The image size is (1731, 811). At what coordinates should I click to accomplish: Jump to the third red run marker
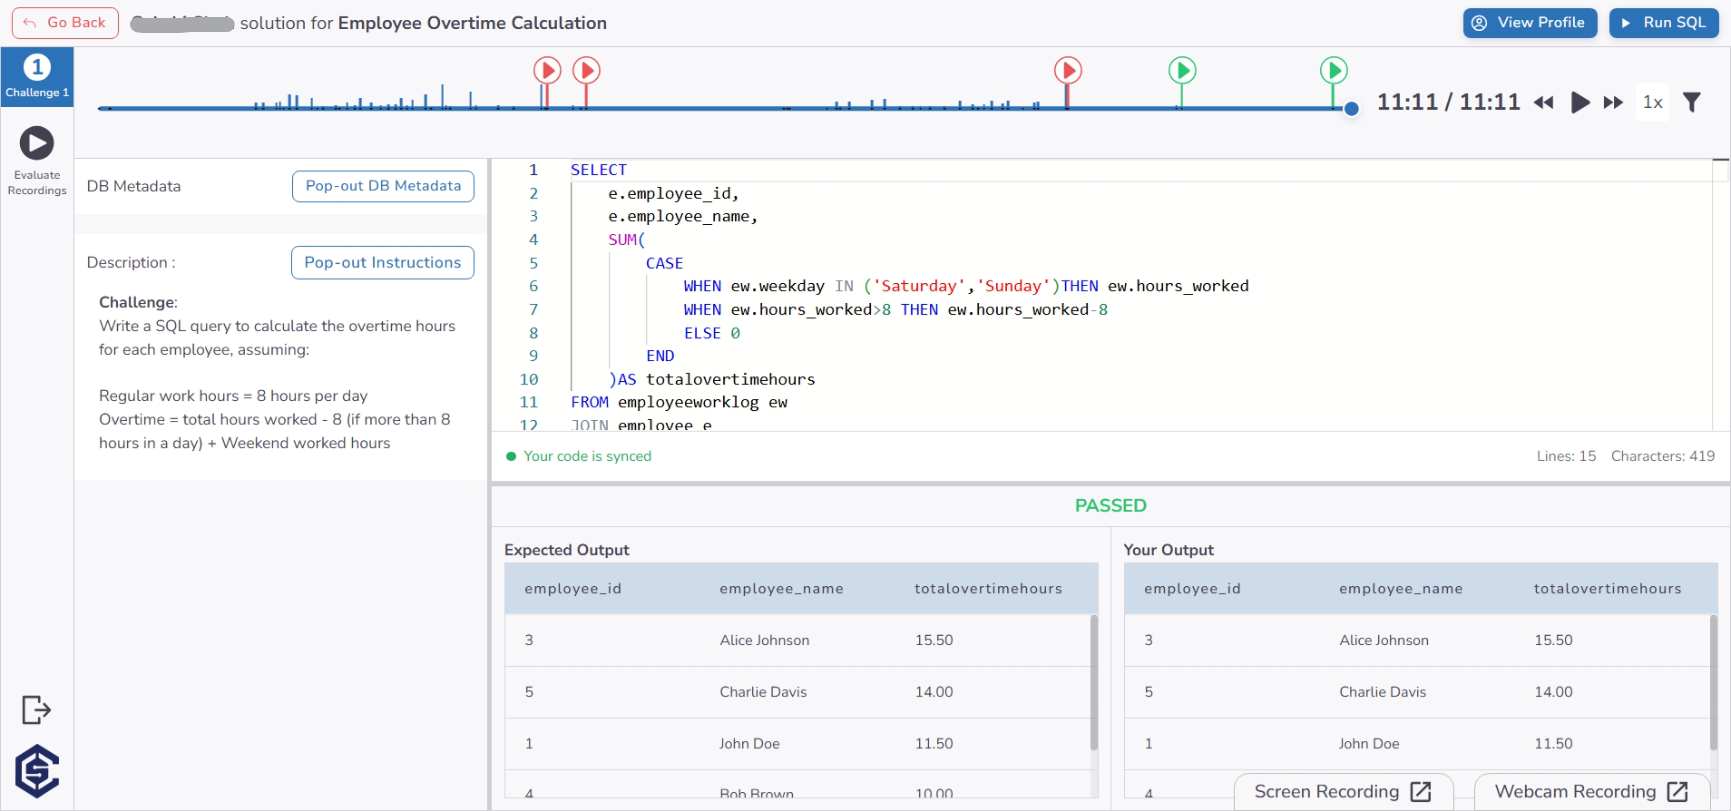click(x=1068, y=71)
